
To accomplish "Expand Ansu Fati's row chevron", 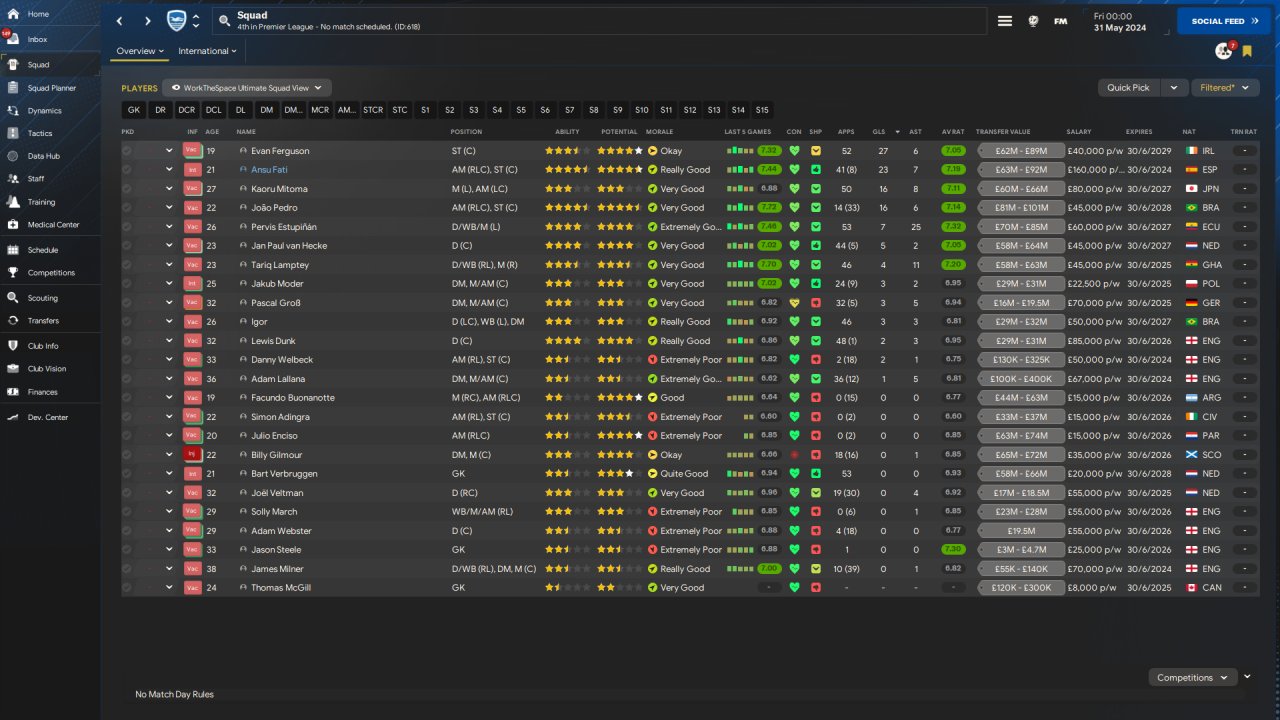I will coord(169,170).
